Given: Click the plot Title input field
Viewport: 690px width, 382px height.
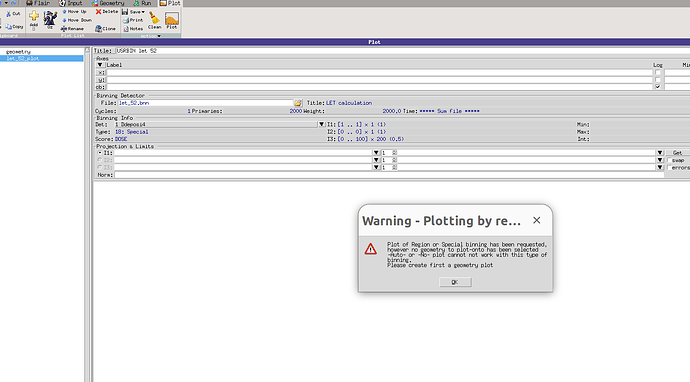Looking at the screenshot, I should [402, 51].
